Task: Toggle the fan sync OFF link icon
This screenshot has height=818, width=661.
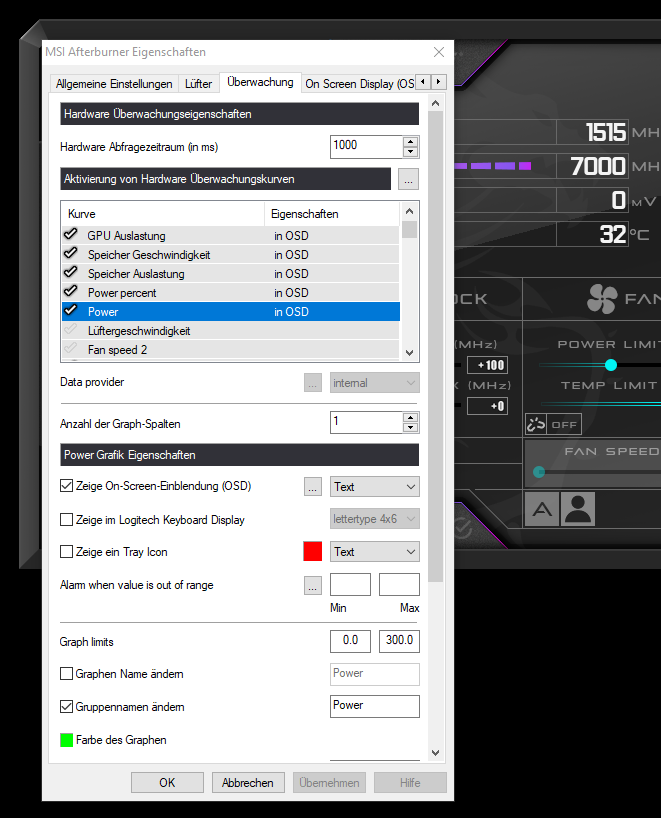Action: click(553, 424)
